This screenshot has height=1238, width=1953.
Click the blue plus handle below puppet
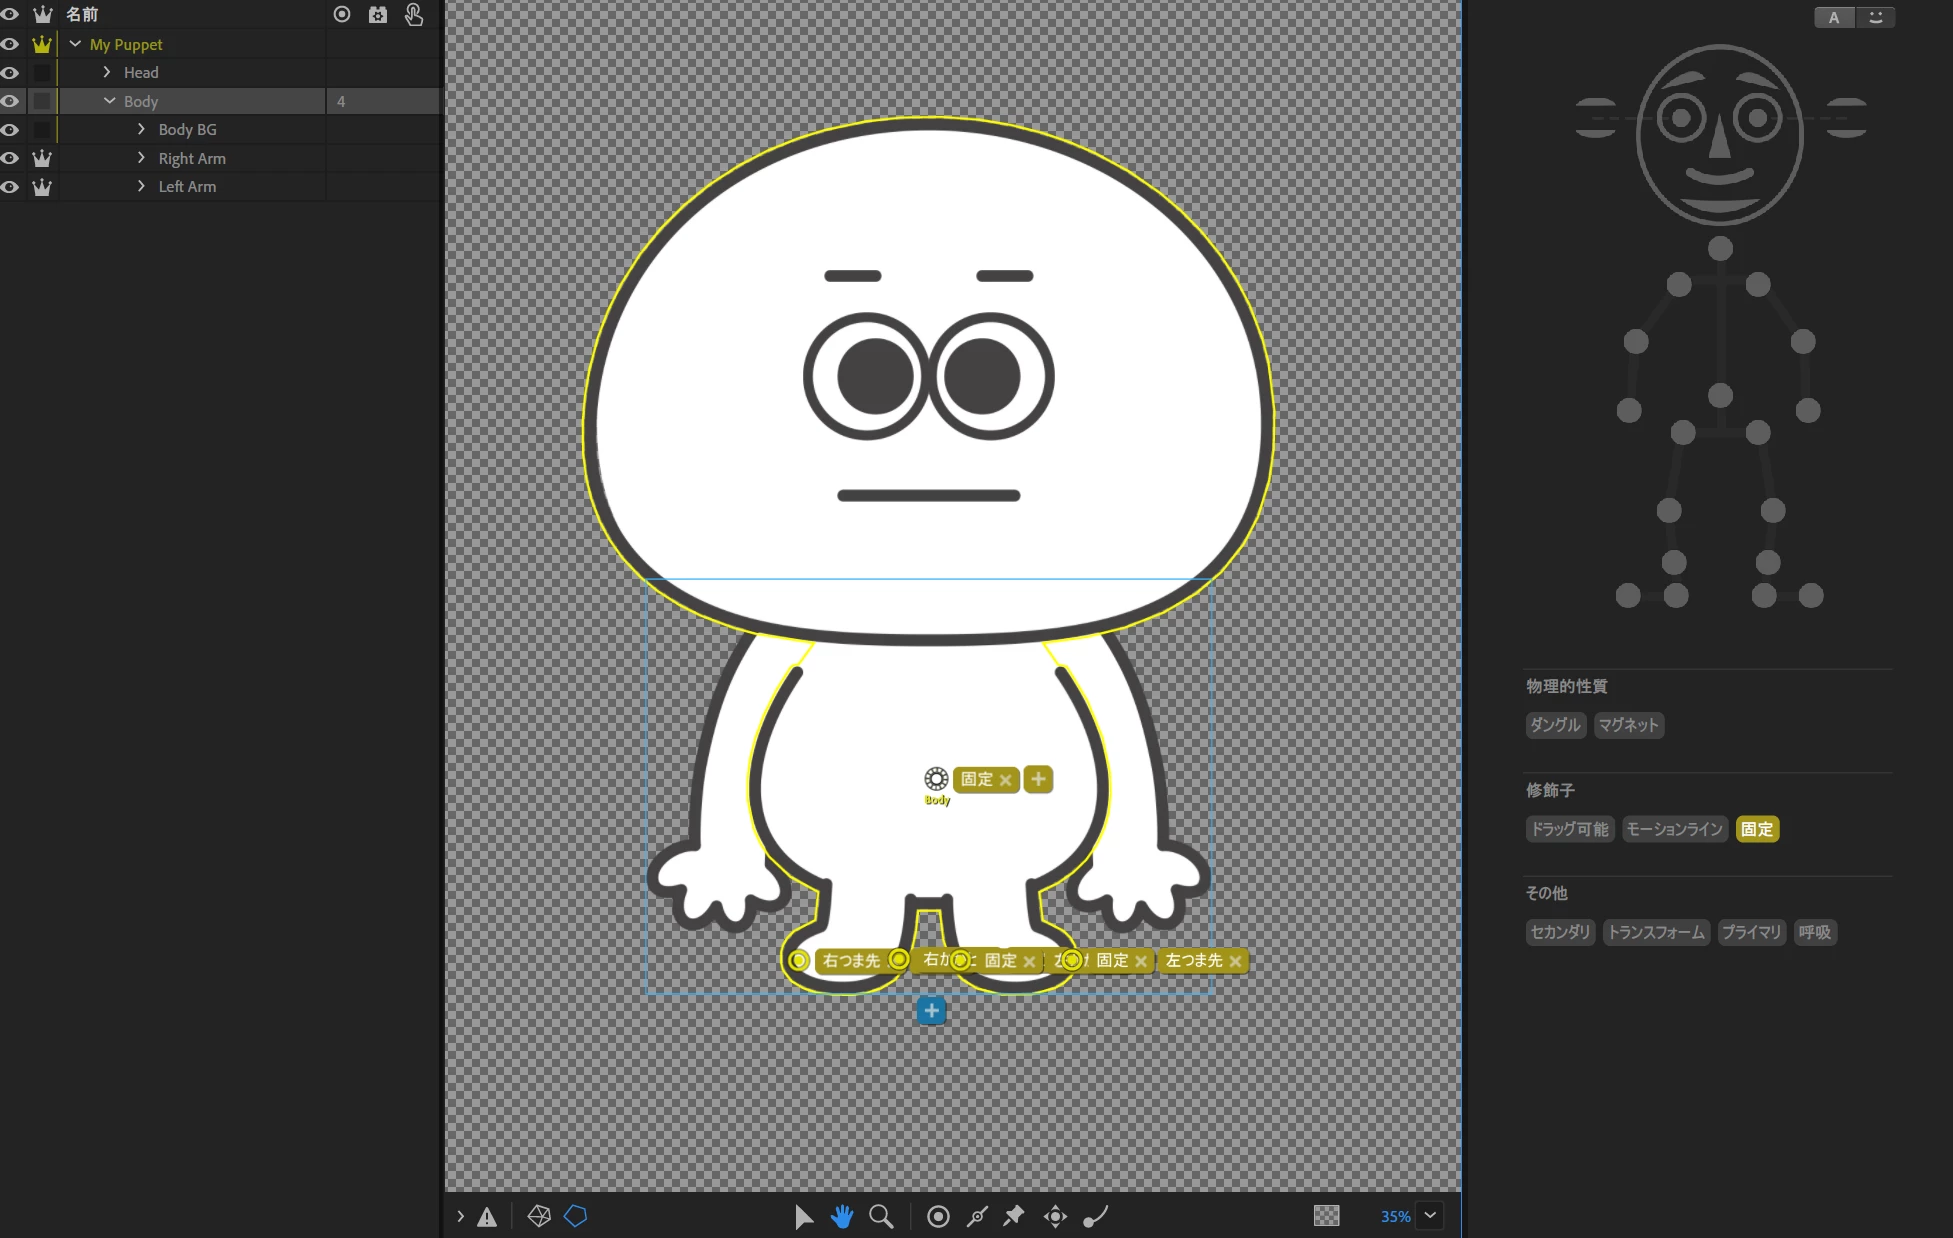coord(931,1010)
